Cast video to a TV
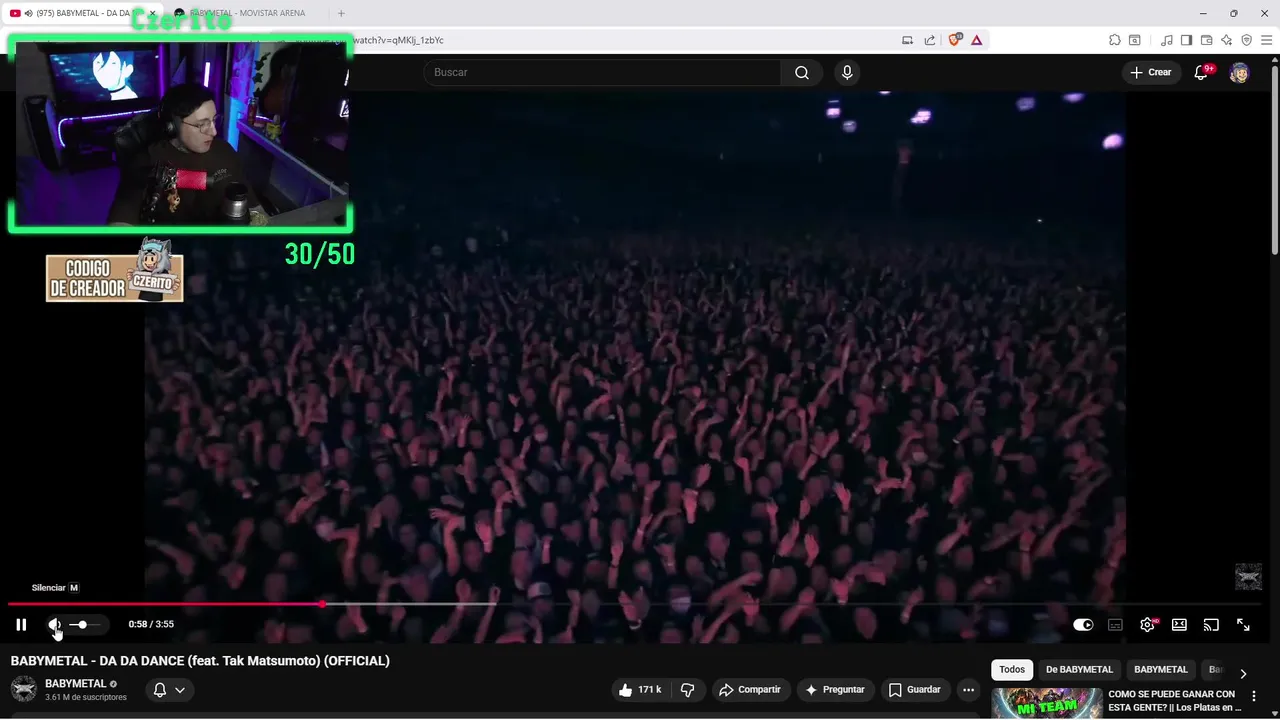 [1211, 625]
